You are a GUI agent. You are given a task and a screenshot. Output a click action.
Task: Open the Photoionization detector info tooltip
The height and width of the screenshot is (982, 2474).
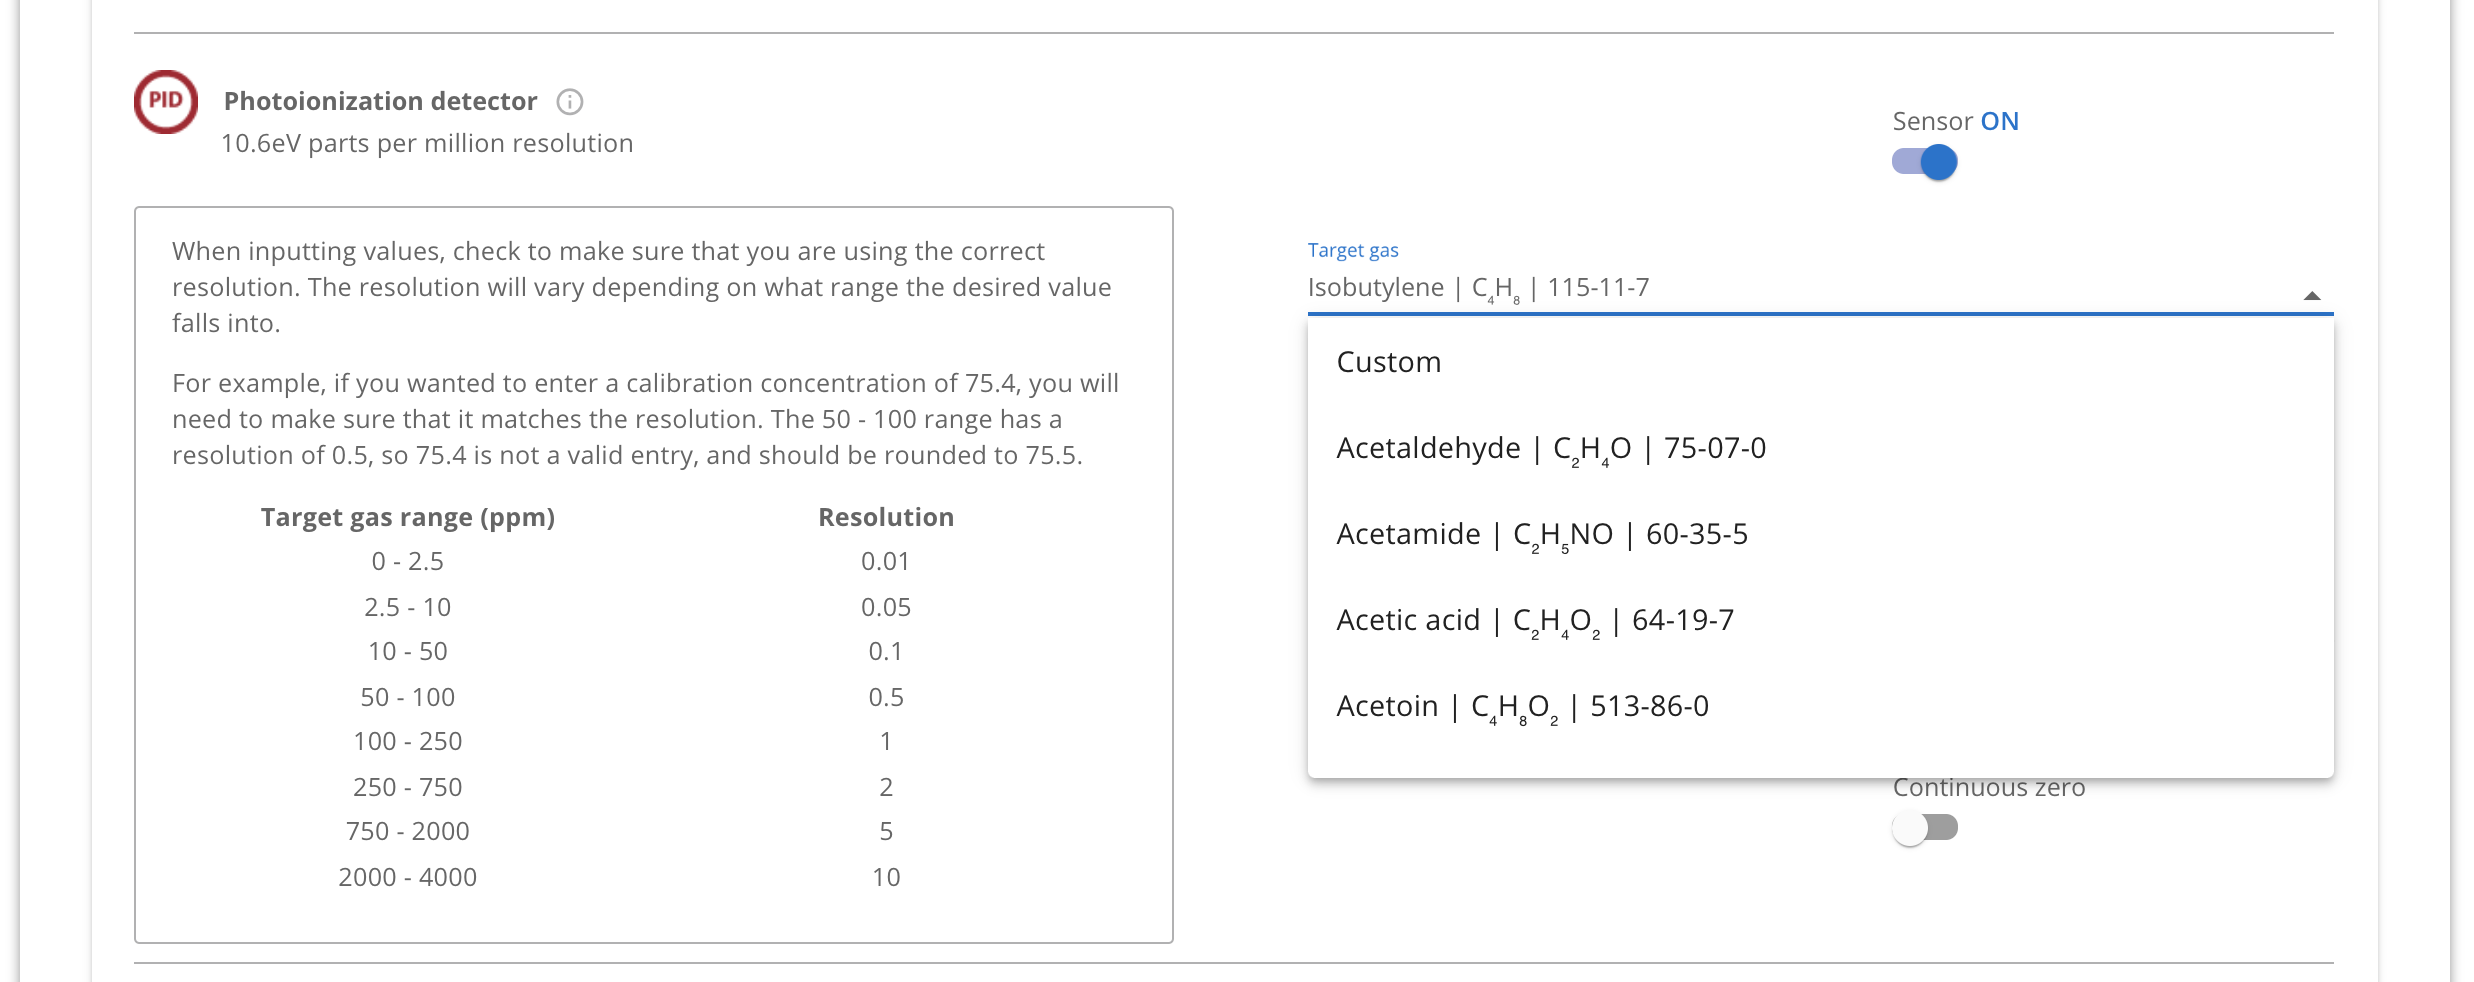[x=568, y=100]
